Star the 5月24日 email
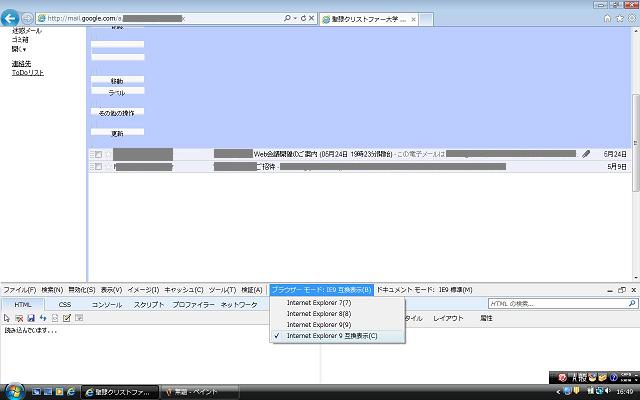The width and height of the screenshot is (640, 400). click(x=108, y=154)
